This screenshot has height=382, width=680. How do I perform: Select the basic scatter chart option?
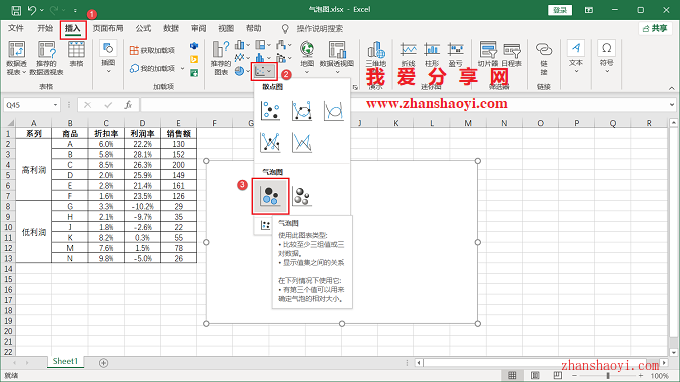(270, 110)
